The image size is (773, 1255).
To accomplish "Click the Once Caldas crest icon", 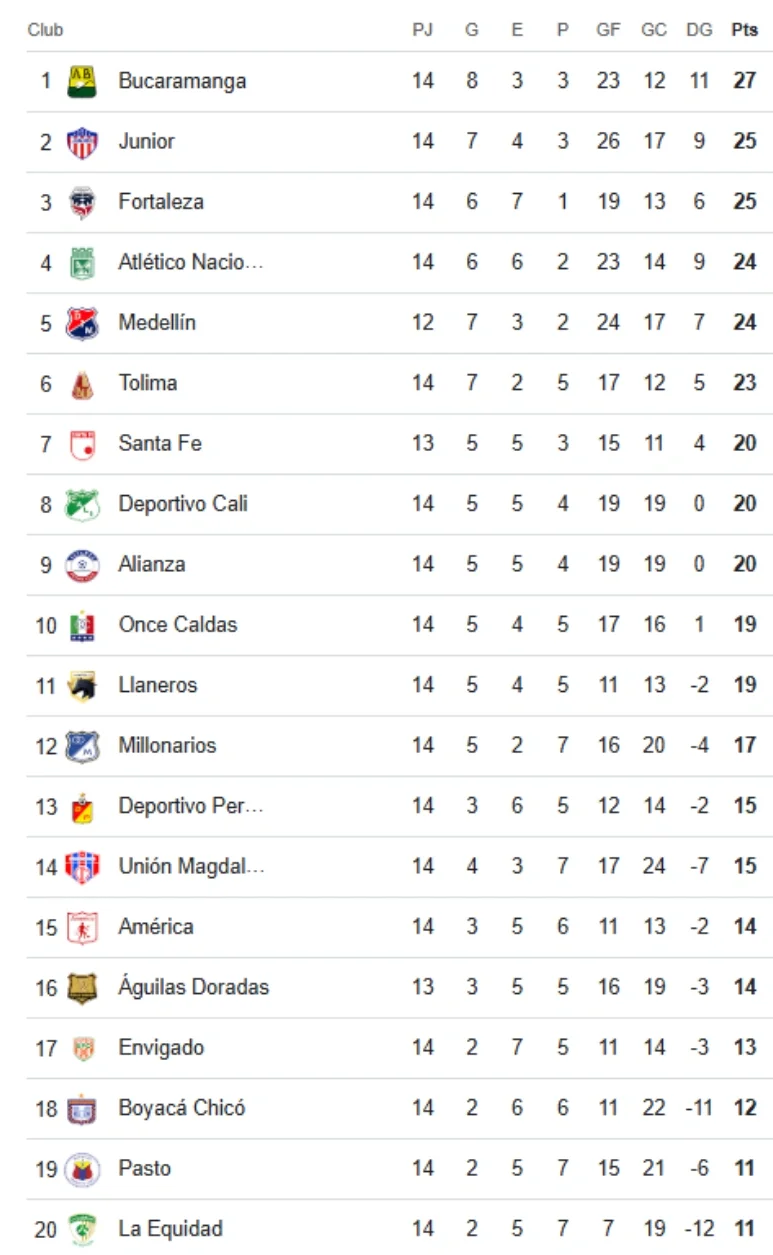I will 82,625.
